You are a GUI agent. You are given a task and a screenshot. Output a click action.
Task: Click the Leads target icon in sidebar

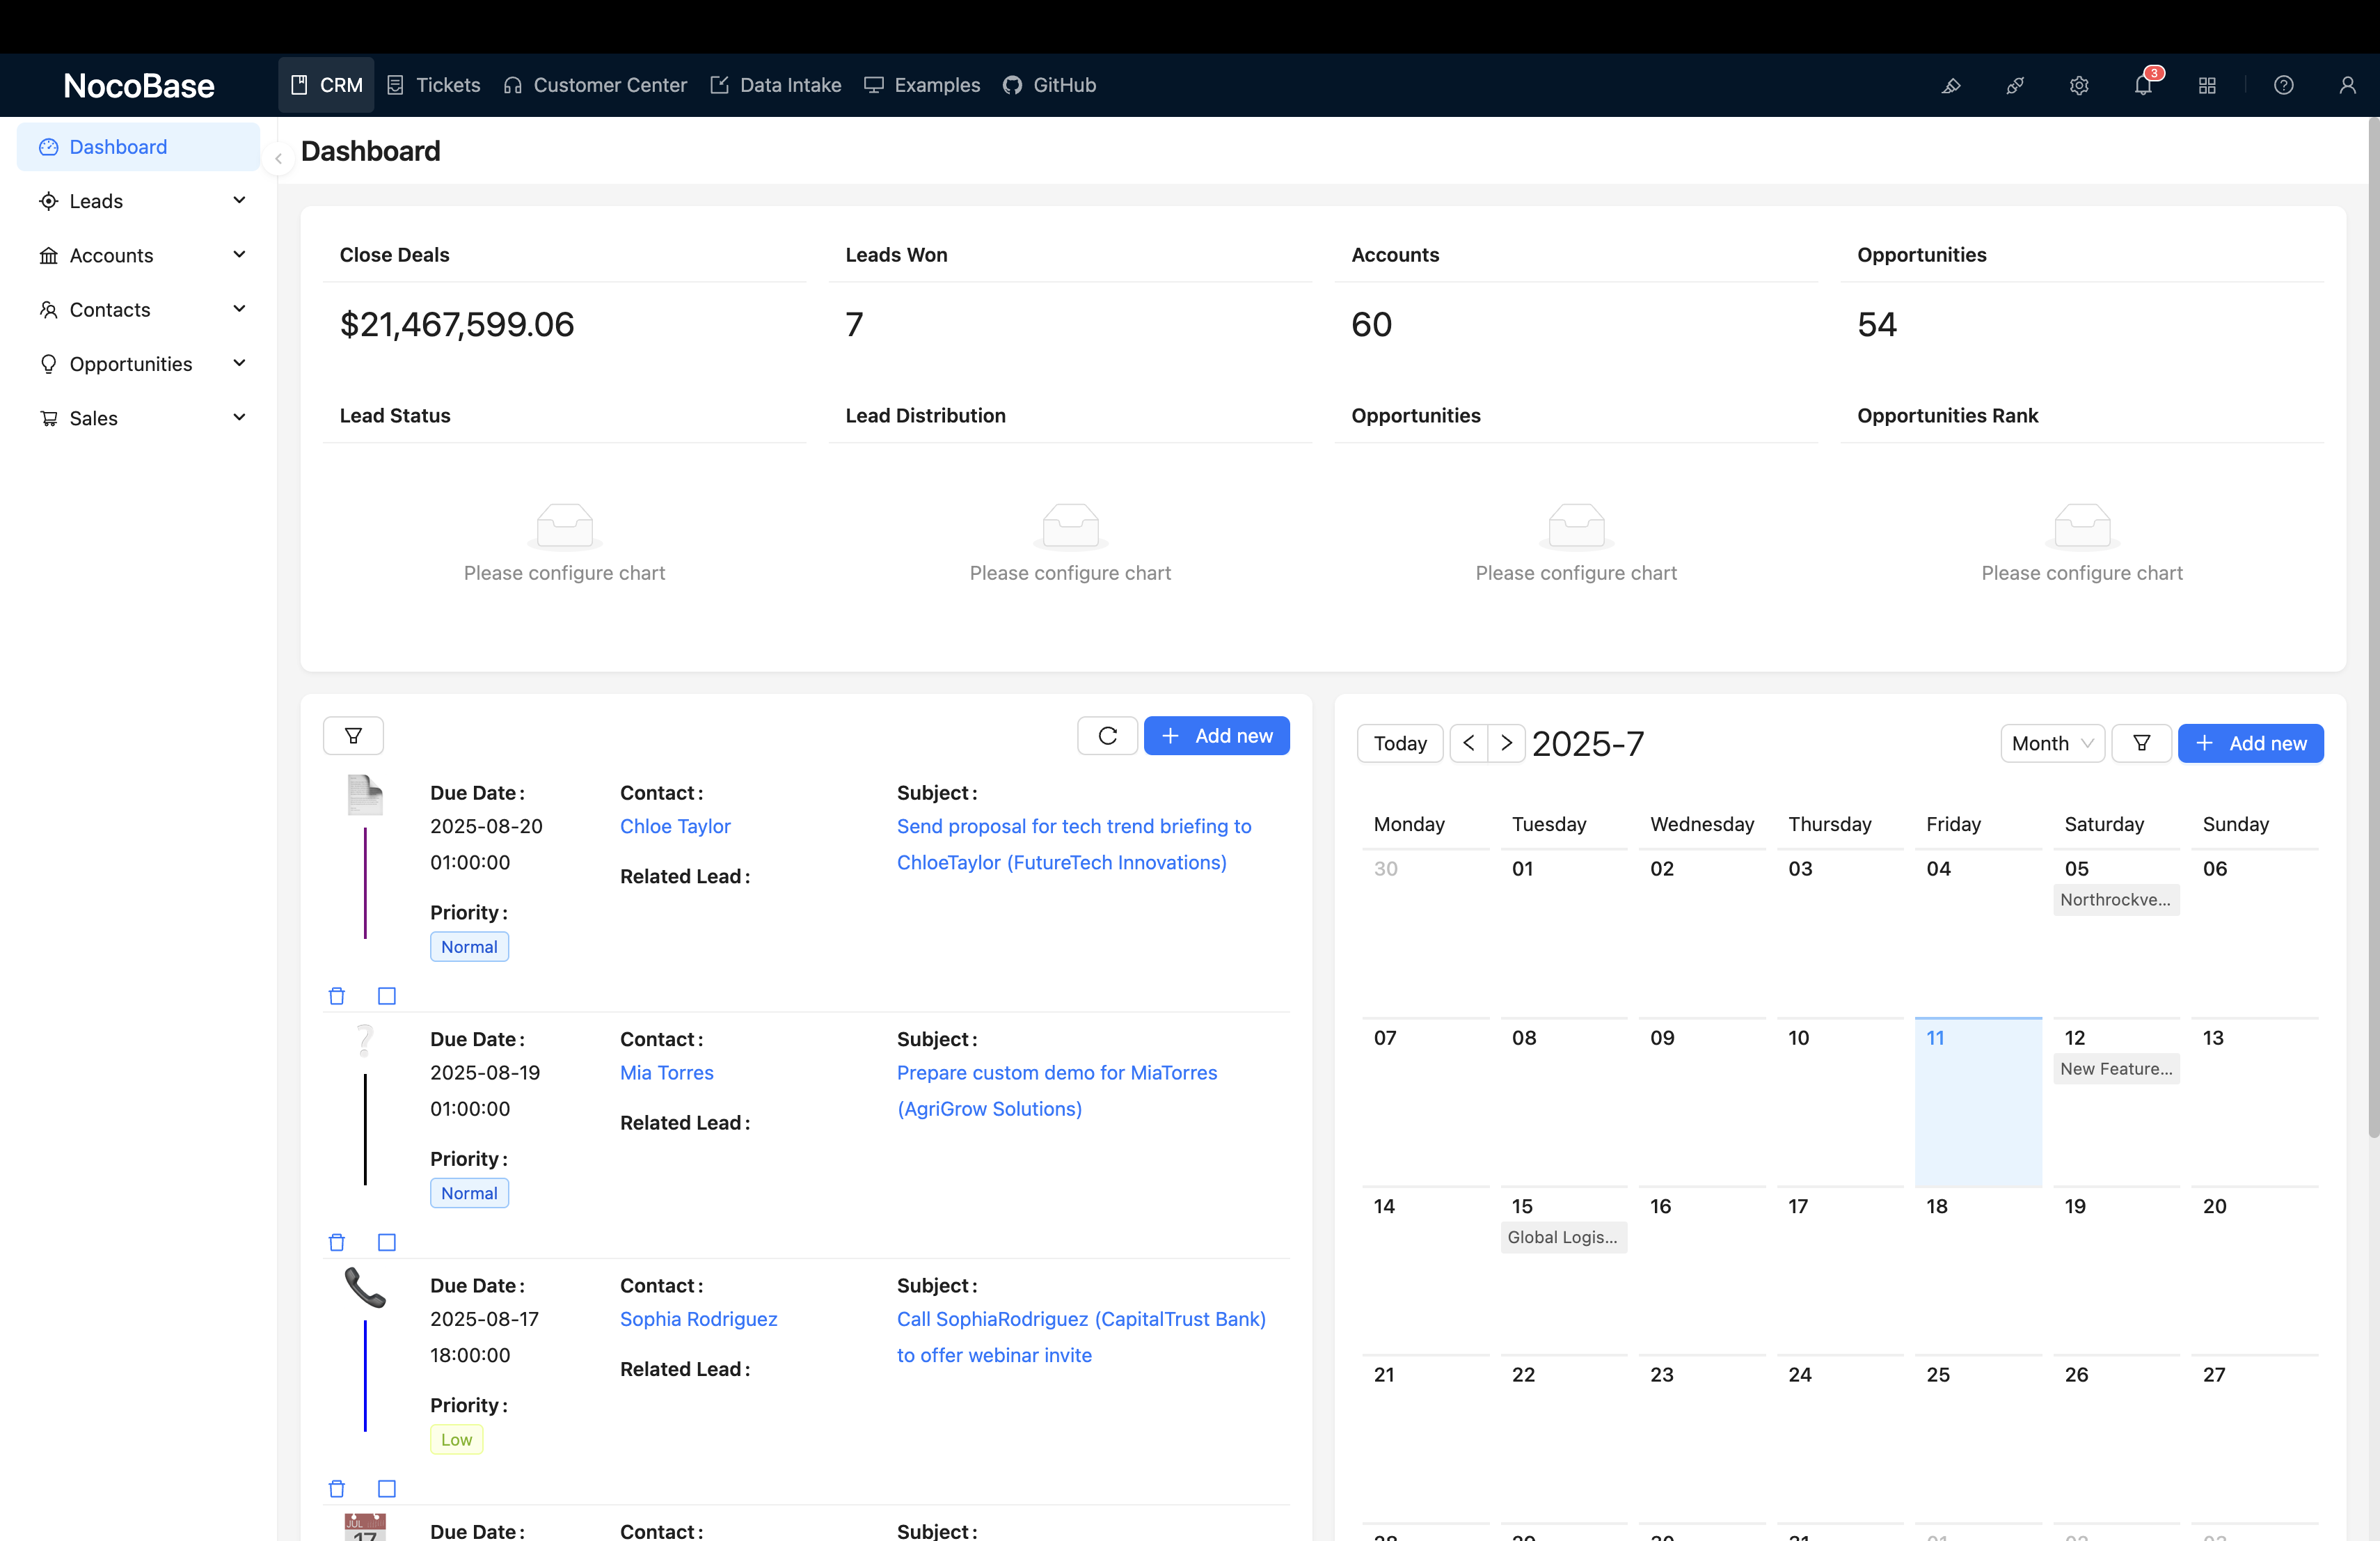click(48, 201)
